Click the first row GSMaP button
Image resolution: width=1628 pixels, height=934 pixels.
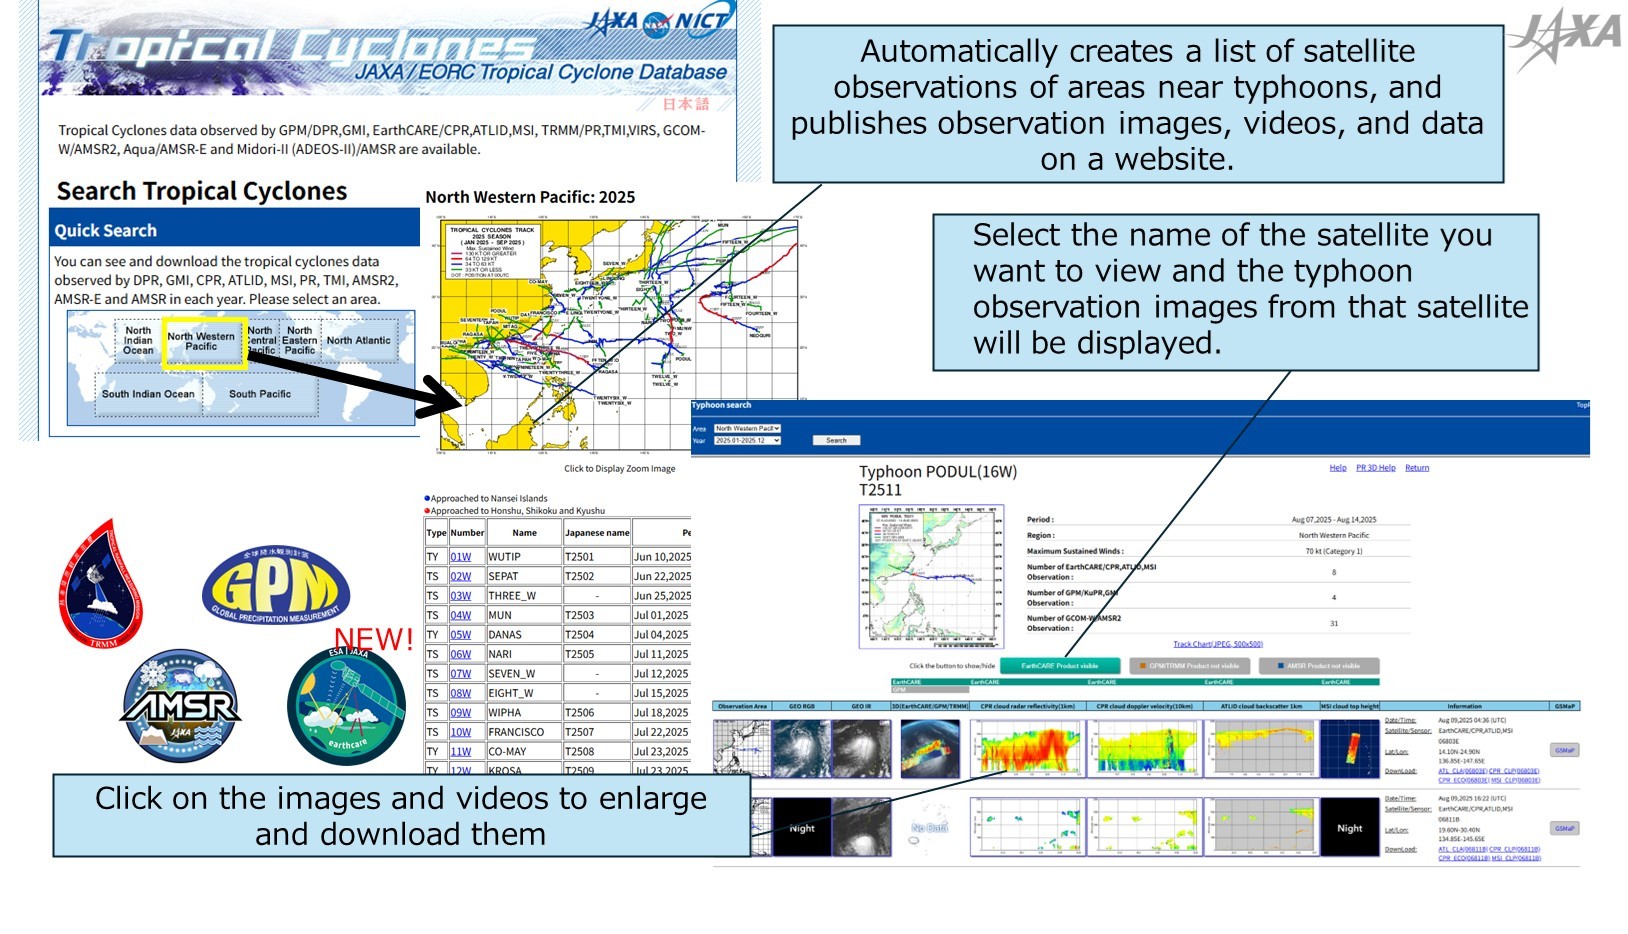(1564, 750)
